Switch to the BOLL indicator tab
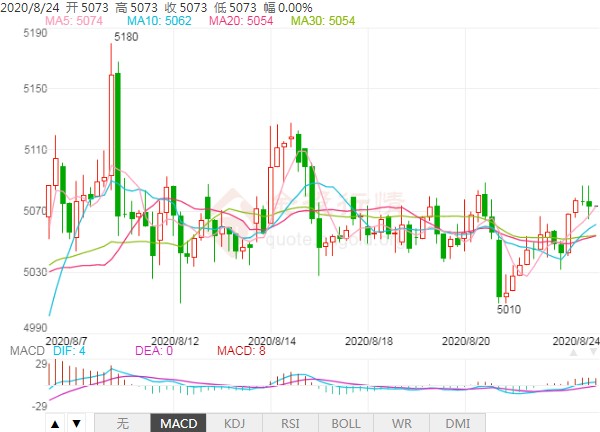The image size is (600, 432). tap(346, 423)
